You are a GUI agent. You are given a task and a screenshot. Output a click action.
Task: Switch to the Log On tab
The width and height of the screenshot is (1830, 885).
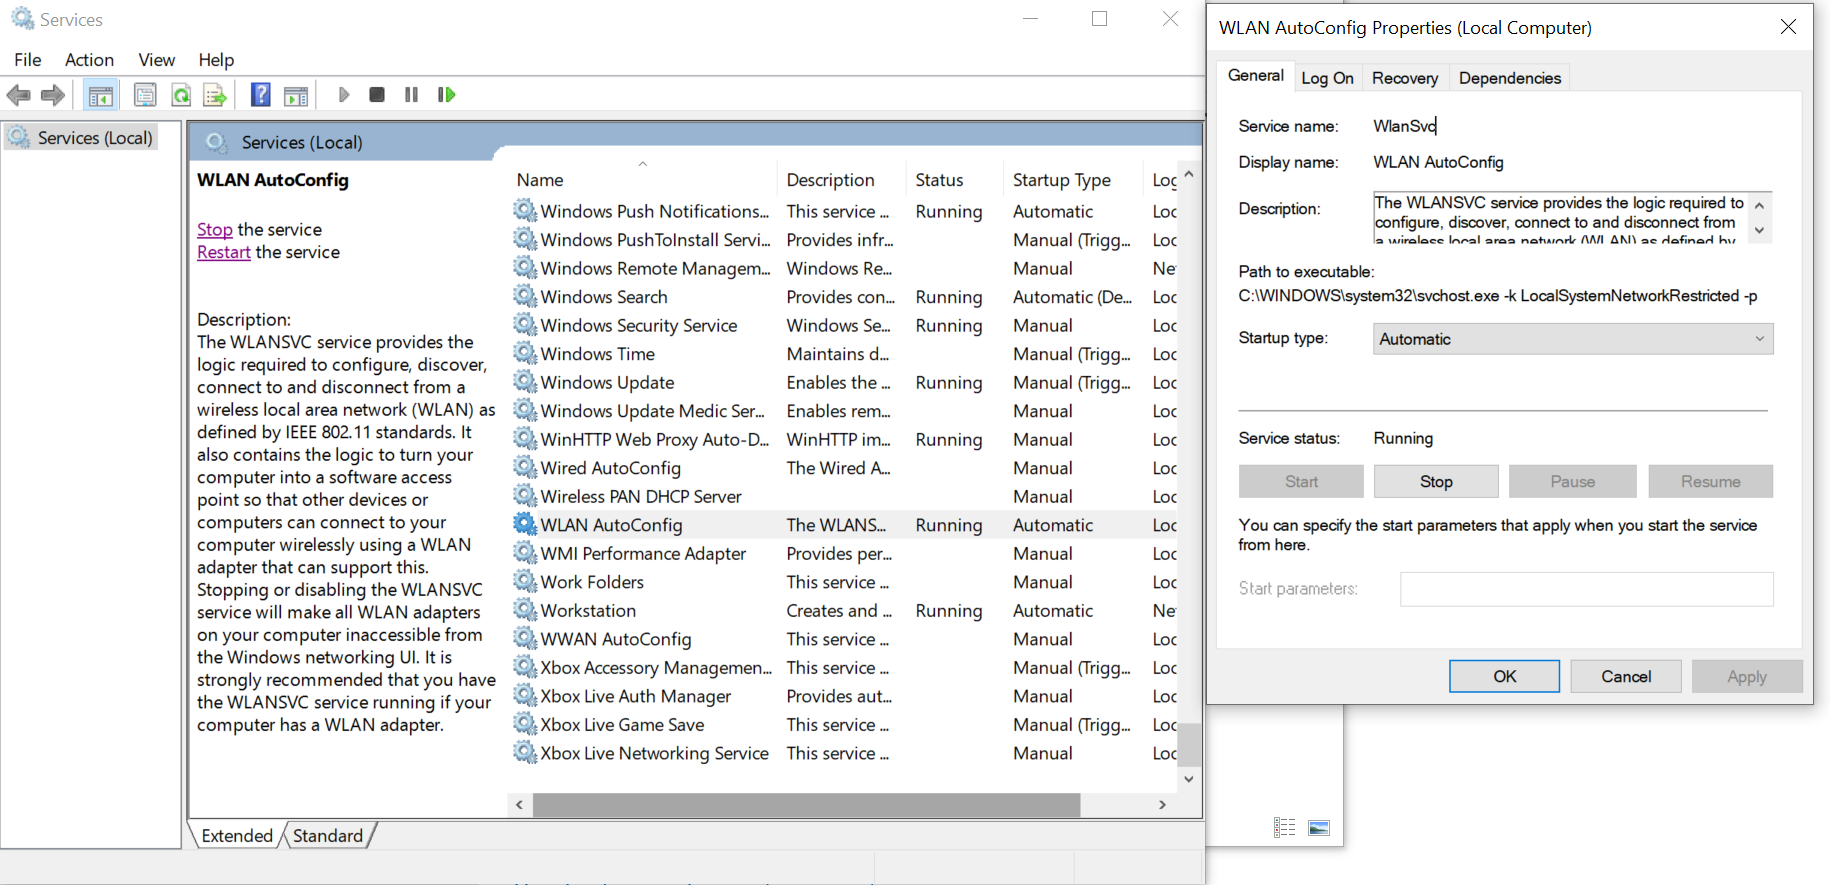1327,78
